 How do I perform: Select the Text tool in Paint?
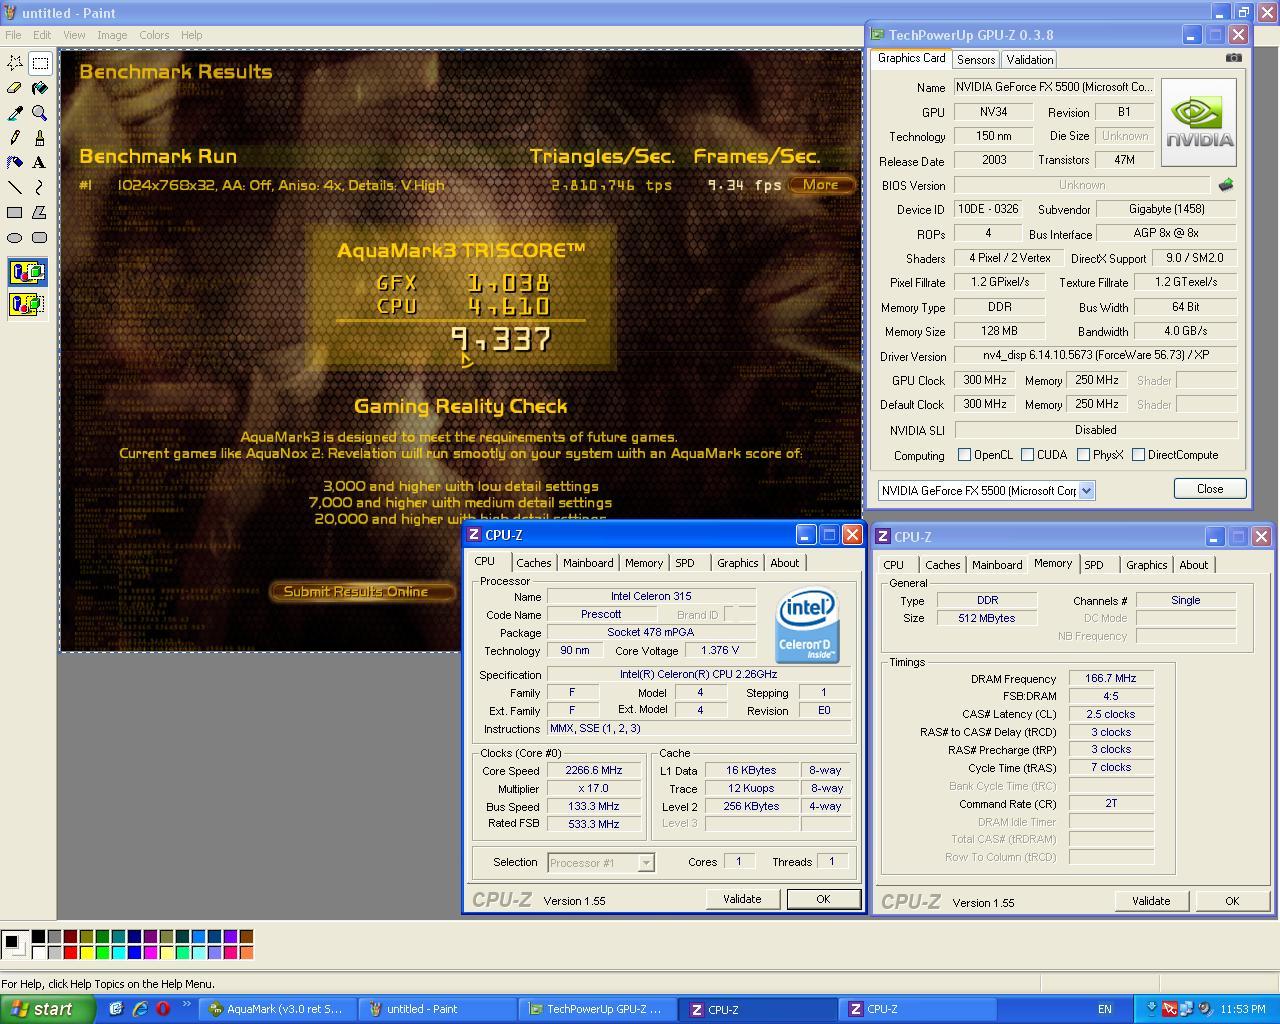coord(40,162)
